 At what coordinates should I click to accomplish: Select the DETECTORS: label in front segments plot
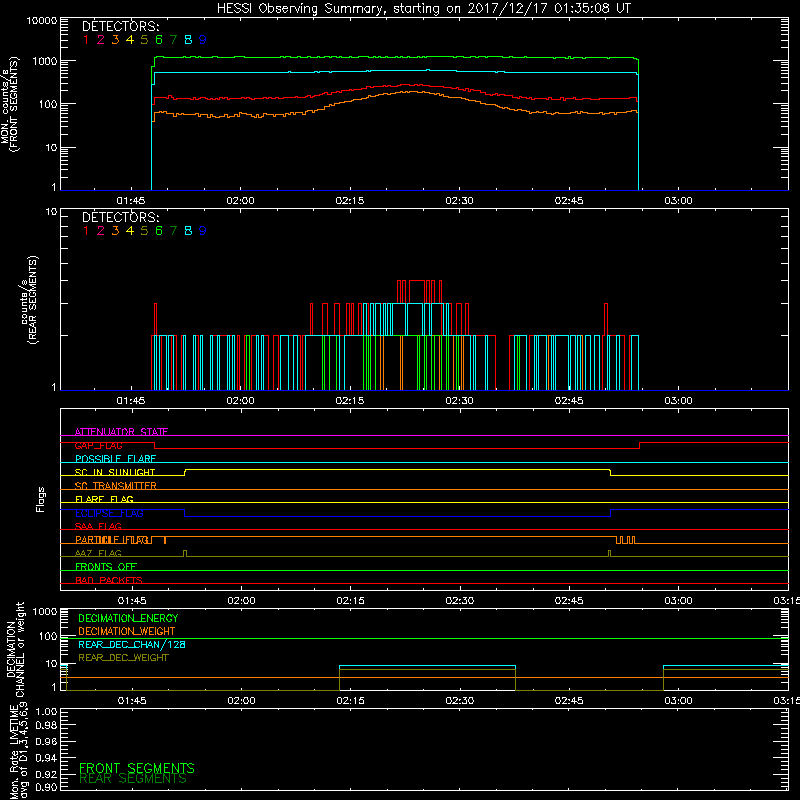(x=120, y=27)
